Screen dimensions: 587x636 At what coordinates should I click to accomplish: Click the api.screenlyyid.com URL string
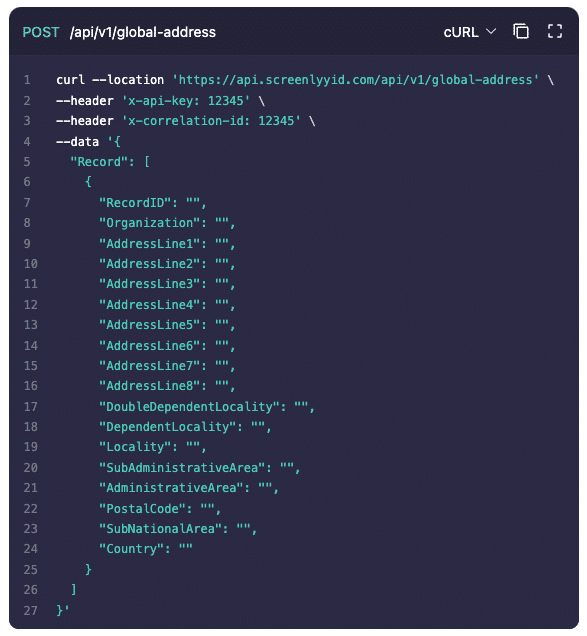pos(355,80)
